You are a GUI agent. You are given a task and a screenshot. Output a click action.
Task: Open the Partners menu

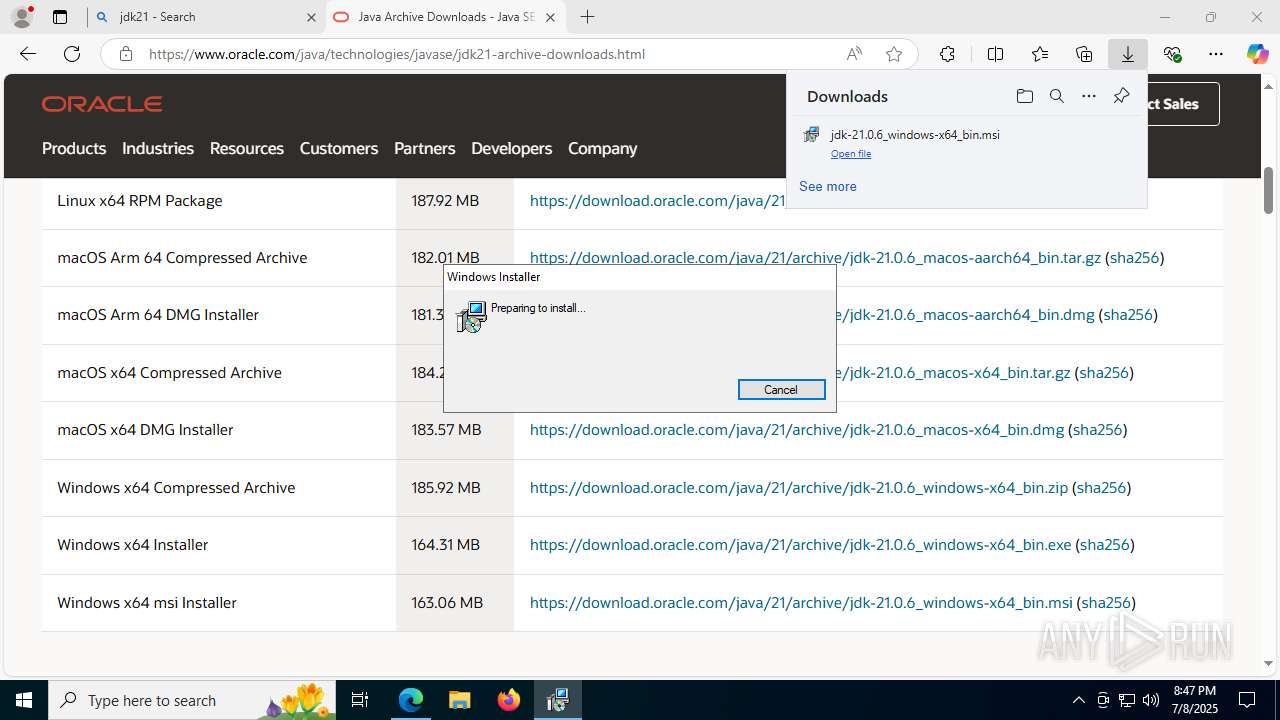pos(425,148)
